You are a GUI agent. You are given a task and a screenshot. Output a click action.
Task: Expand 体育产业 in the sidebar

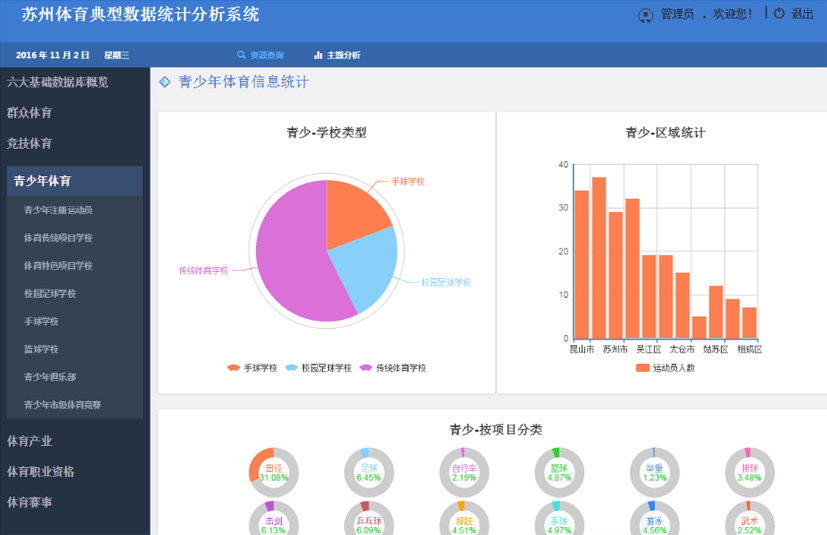coord(30,441)
